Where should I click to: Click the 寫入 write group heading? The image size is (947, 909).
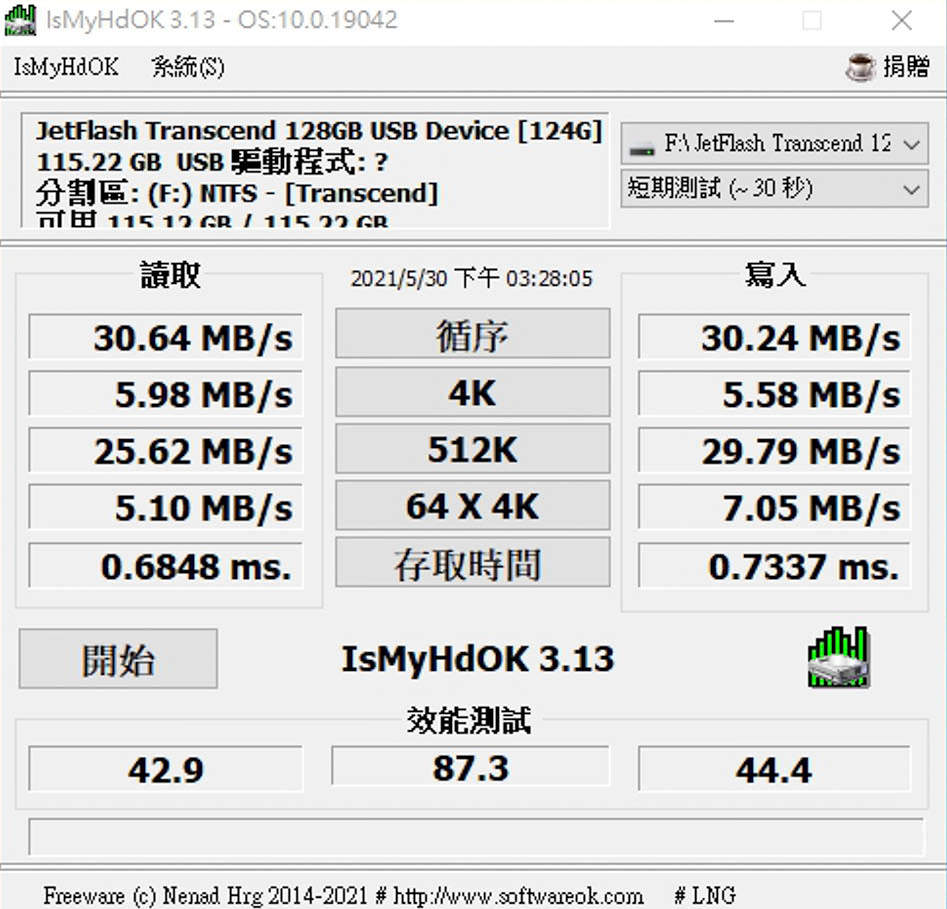775,275
